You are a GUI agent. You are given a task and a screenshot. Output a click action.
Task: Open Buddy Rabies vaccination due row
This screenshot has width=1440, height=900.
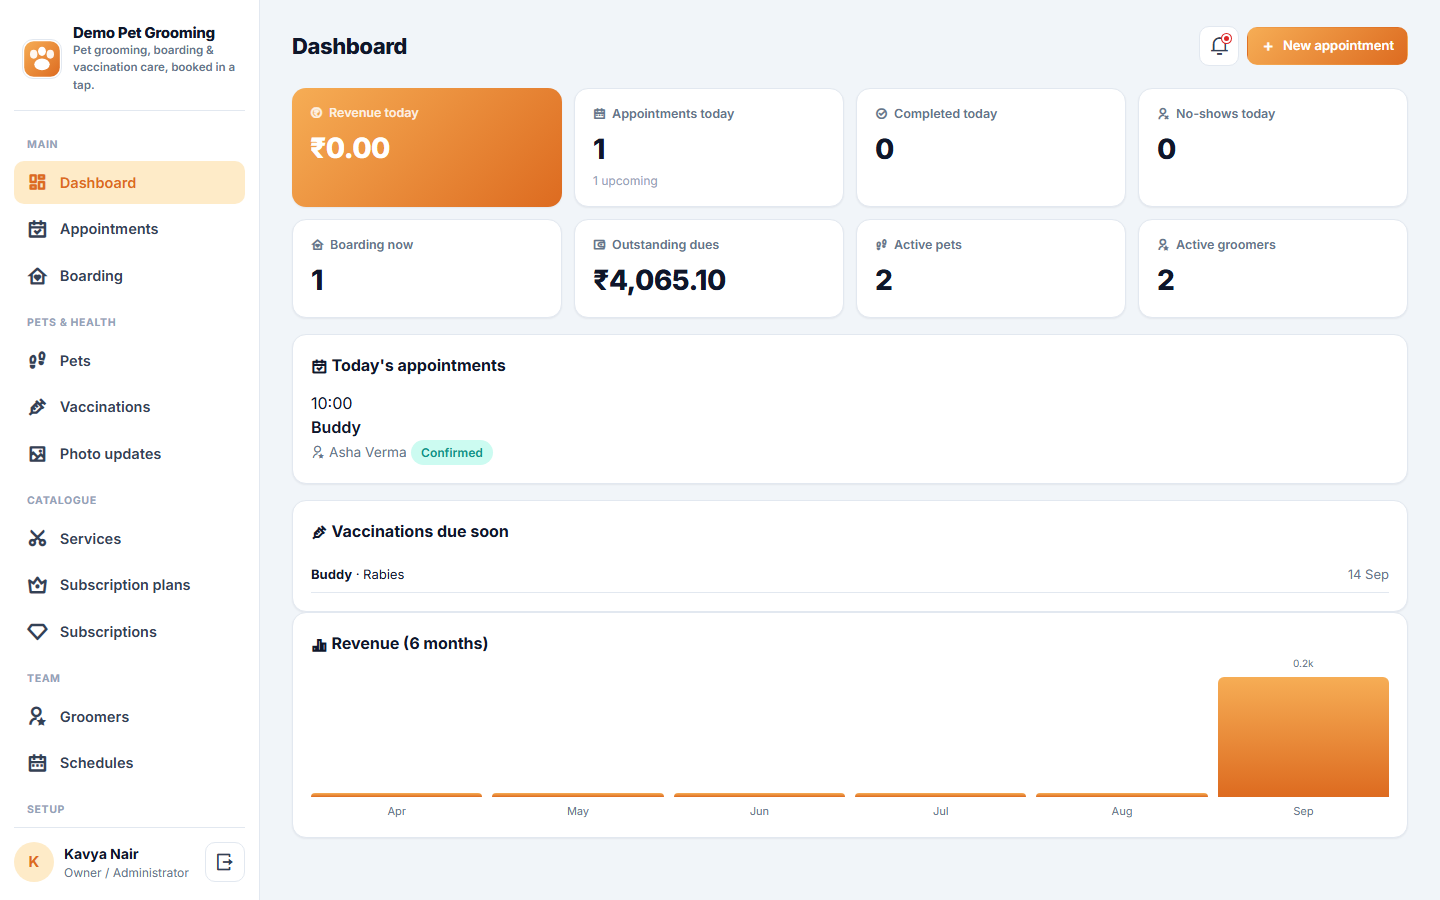[850, 575]
